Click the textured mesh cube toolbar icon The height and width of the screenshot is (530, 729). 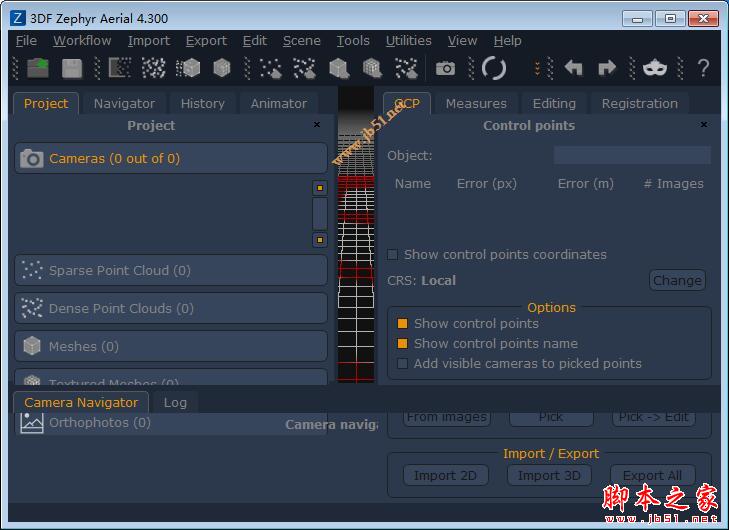tap(222, 68)
